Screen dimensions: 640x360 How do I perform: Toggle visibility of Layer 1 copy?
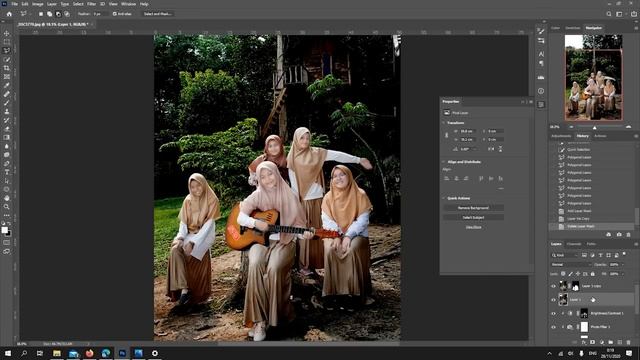[553, 286]
